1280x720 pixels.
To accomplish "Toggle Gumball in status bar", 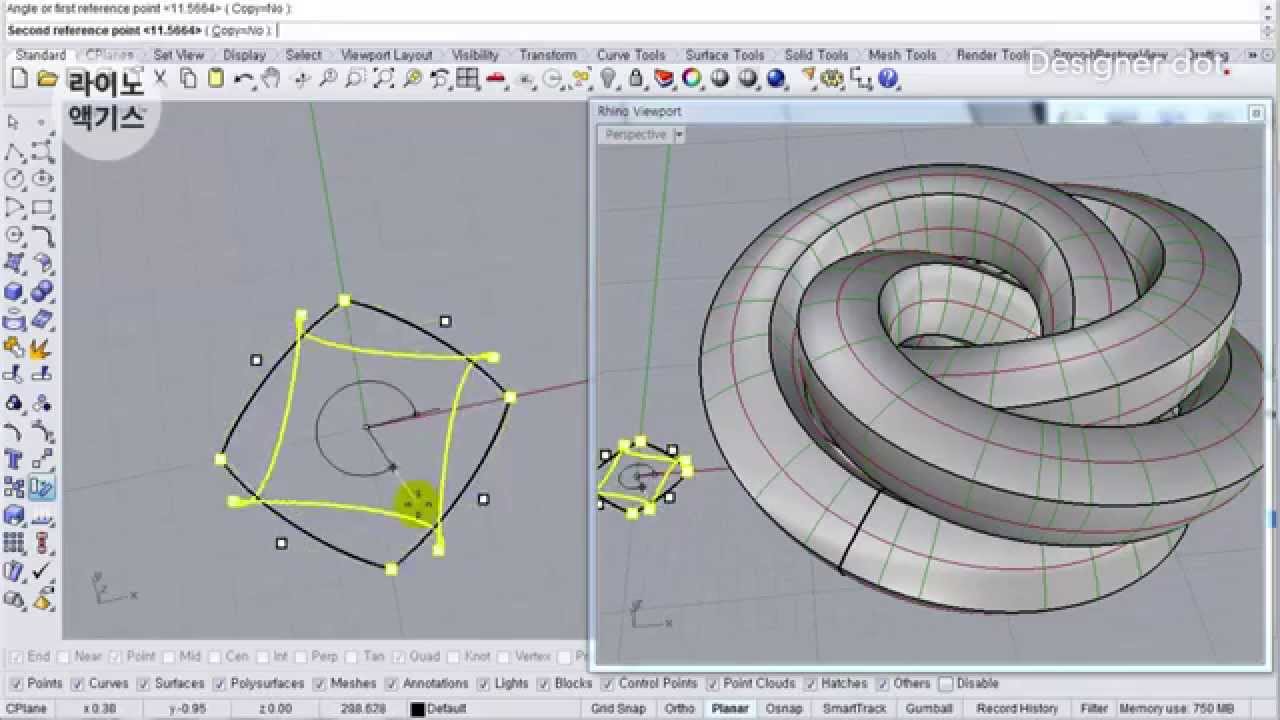I will point(929,709).
